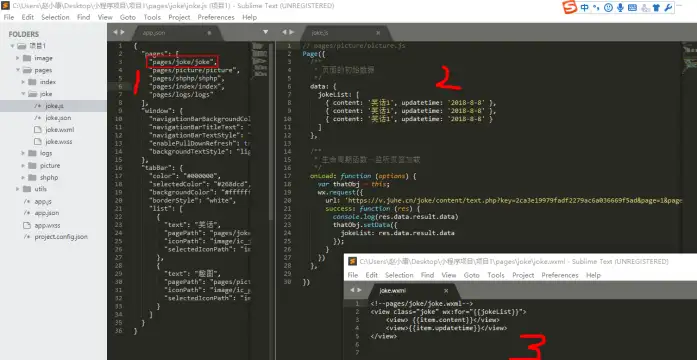Viewport: 697px width, 360px height.
Task: Expand the image folder in sidebar
Action: [18, 58]
